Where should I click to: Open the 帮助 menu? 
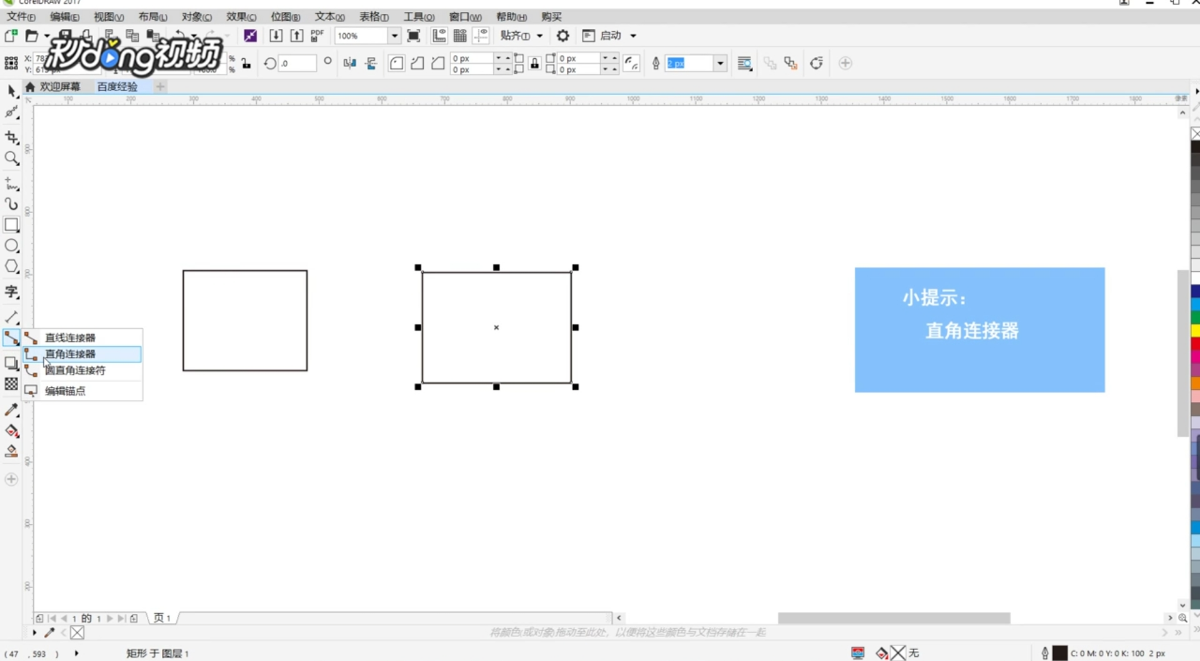[x=511, y=17]
